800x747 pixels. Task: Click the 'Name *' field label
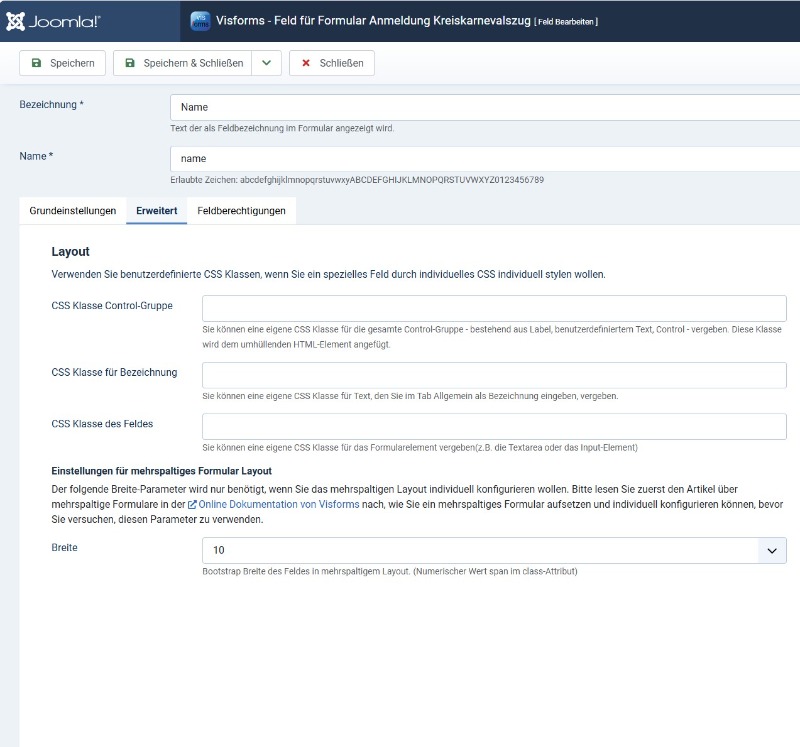pos(37,156)
